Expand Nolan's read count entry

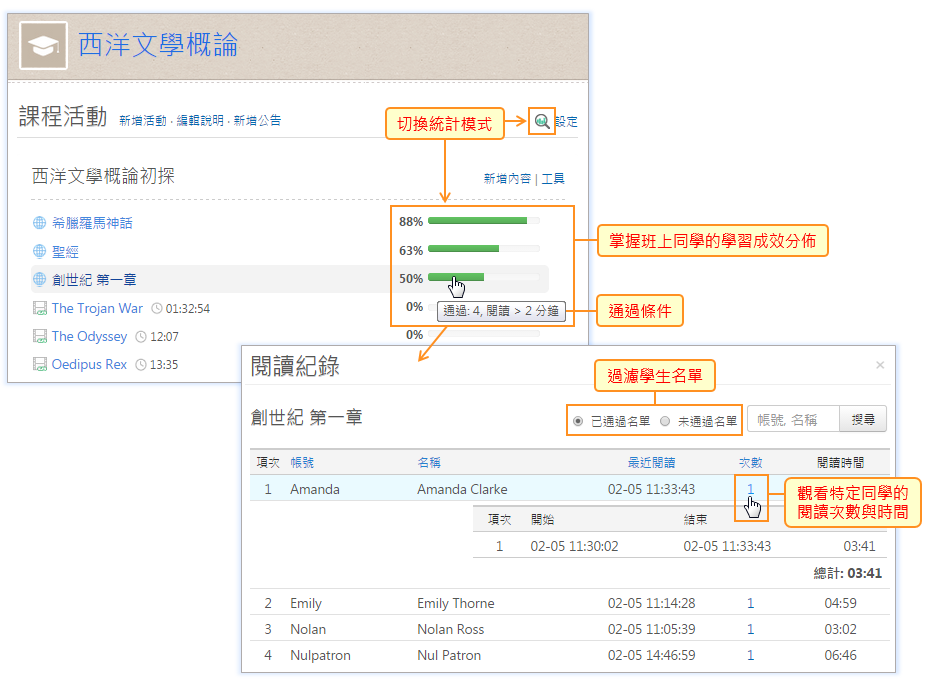pyautogui.click(x=750, y=629)
